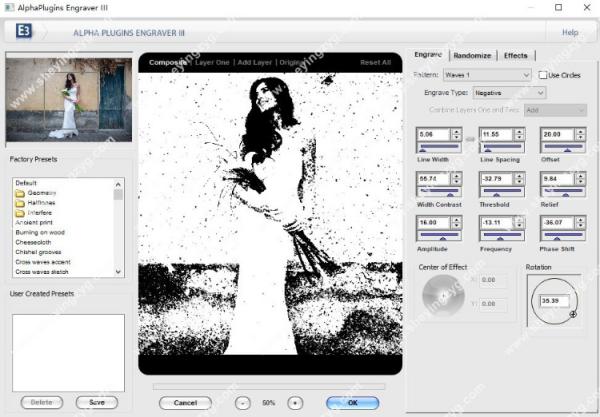The width and height of the screenshot is (600, 417).
Task: Switch to the Randomize tab
Action: [x=471, y=55]
